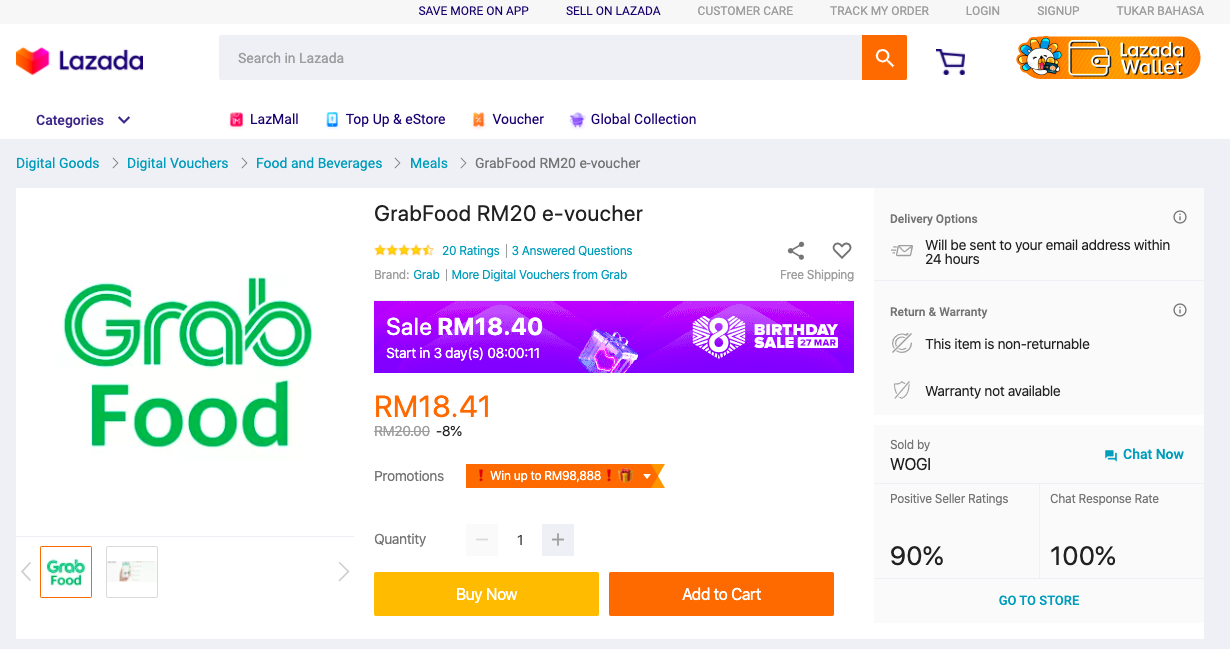The width and height of the screenshot is (1230, 649).
Task: Click the Buy Now button
Action: tap(486, 594)
